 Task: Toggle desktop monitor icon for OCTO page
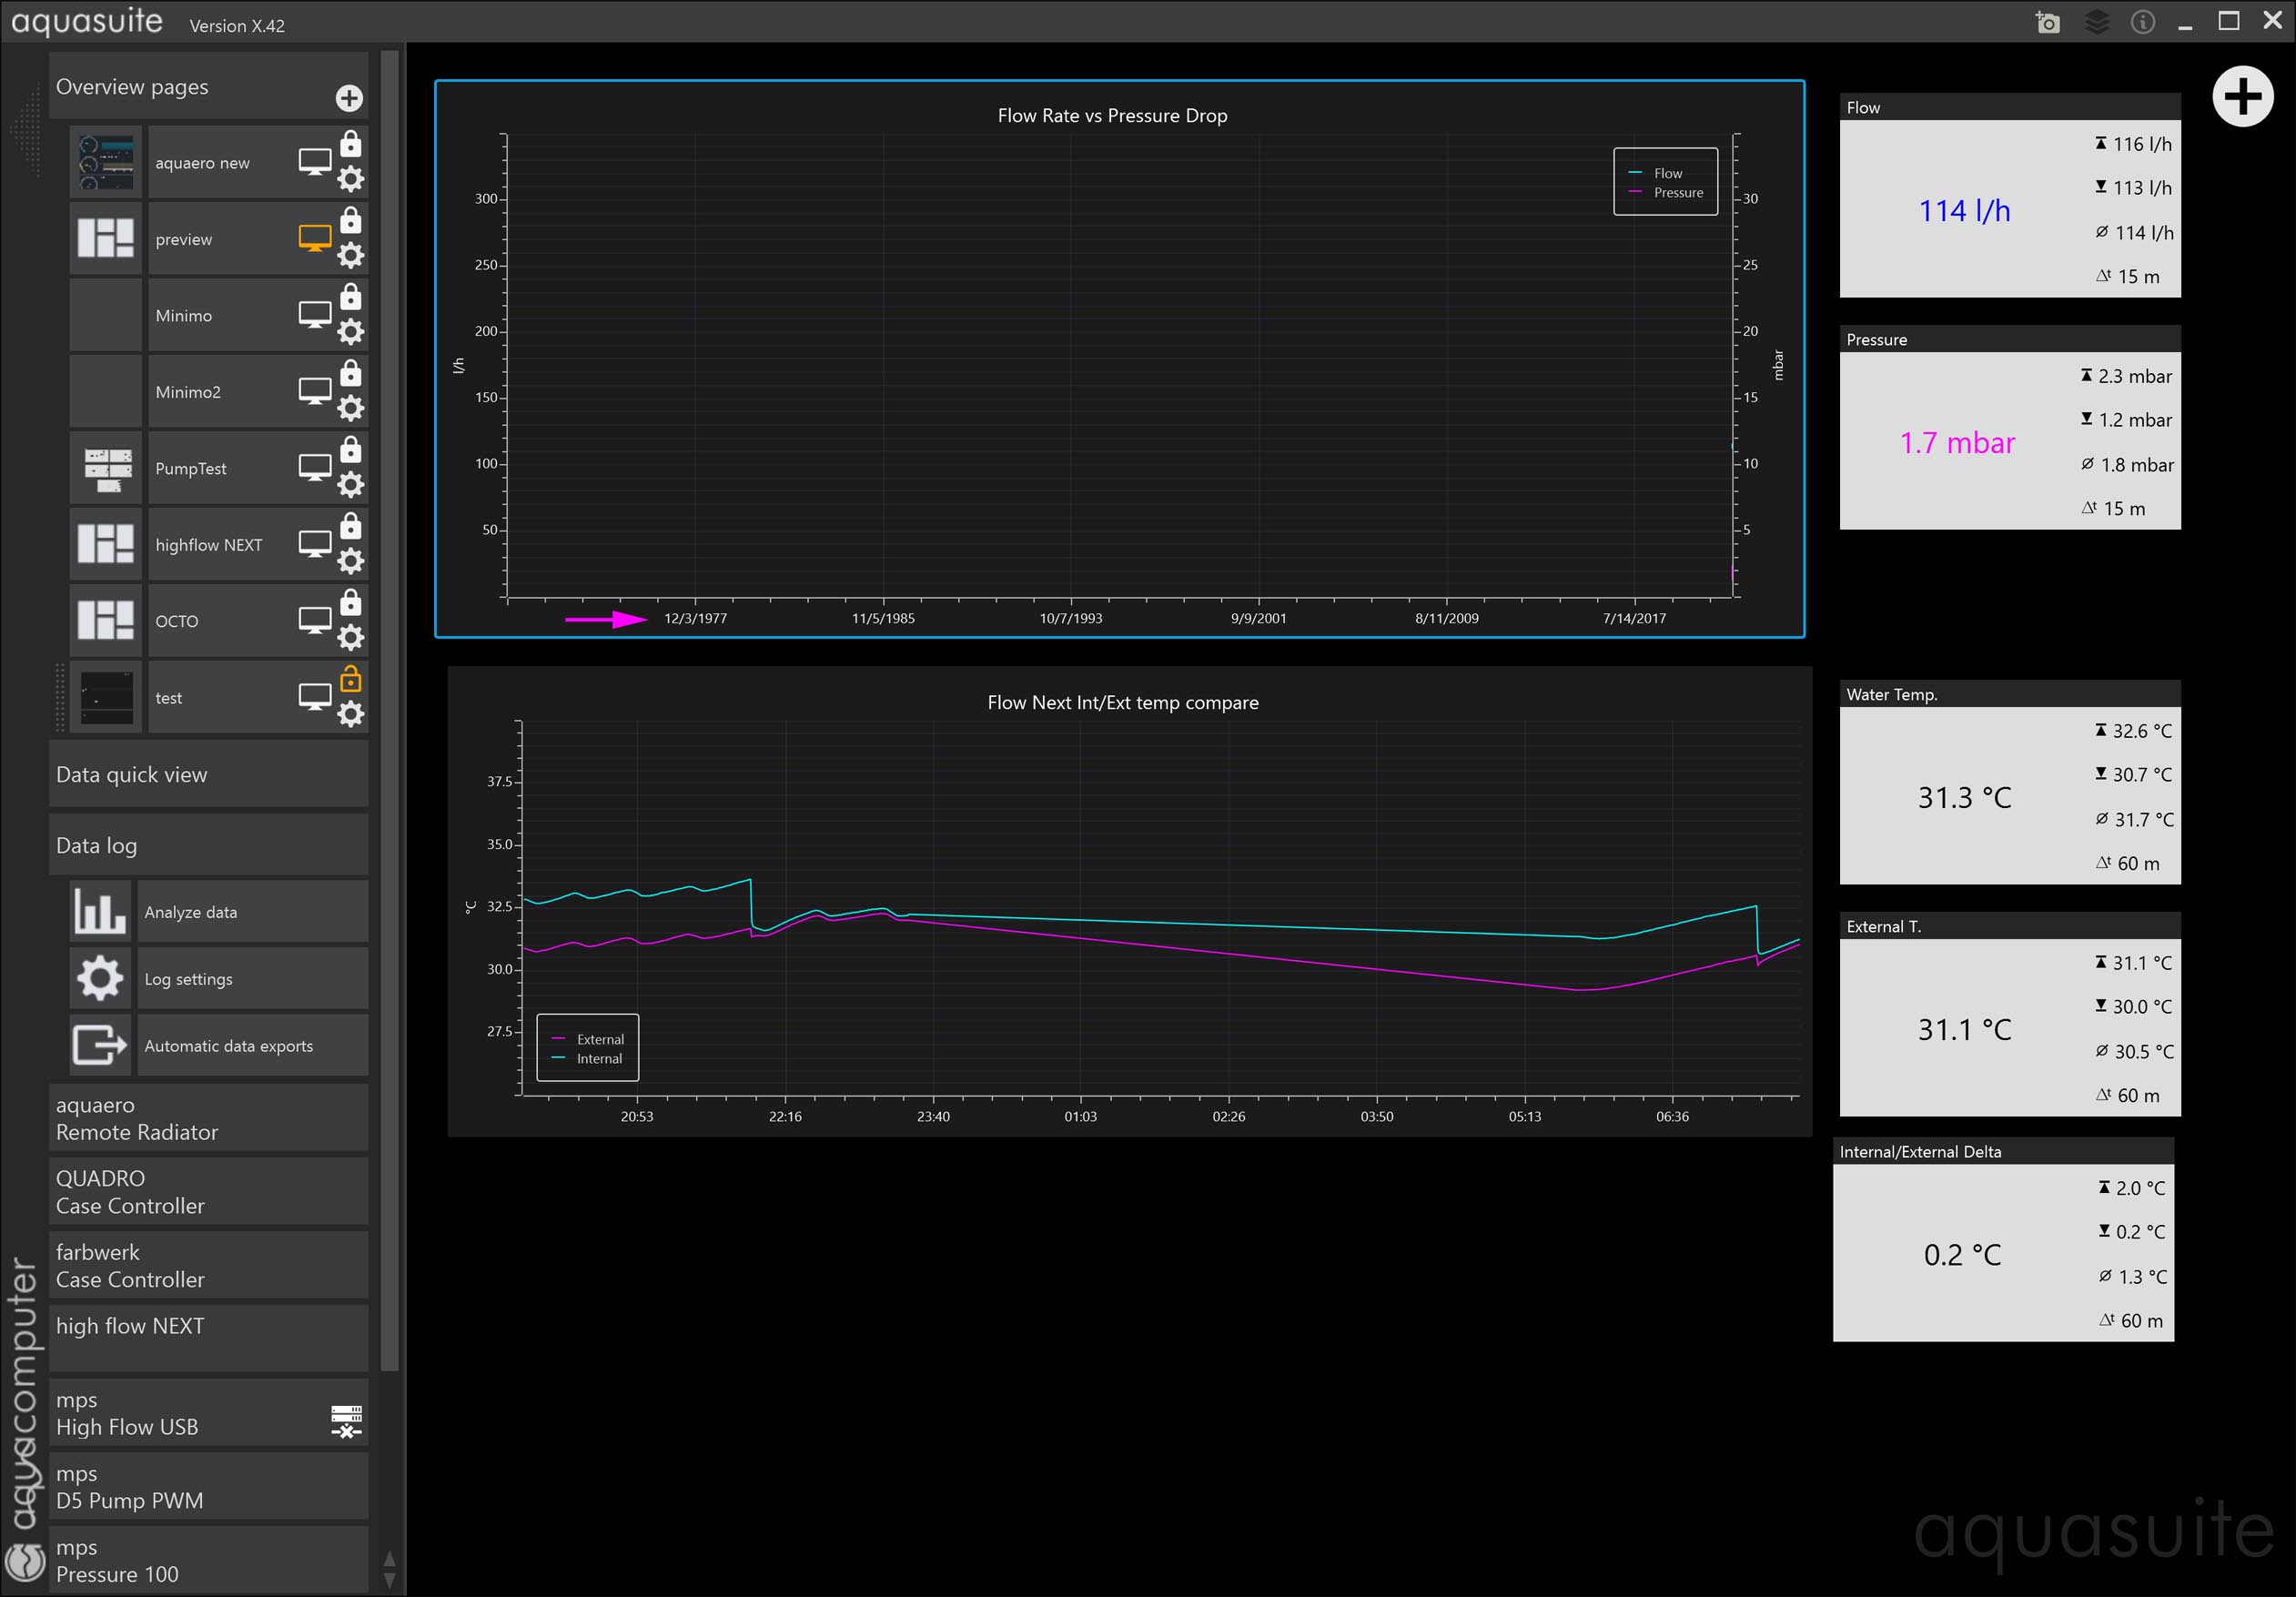tap(315, 620)
